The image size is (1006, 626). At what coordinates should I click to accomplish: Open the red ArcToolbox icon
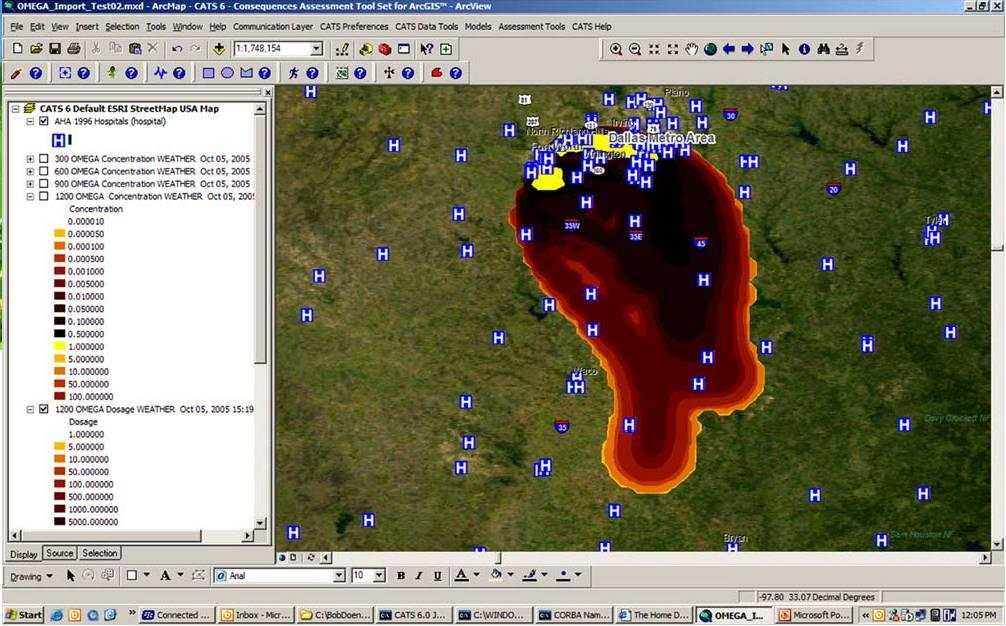click(385, 49)
